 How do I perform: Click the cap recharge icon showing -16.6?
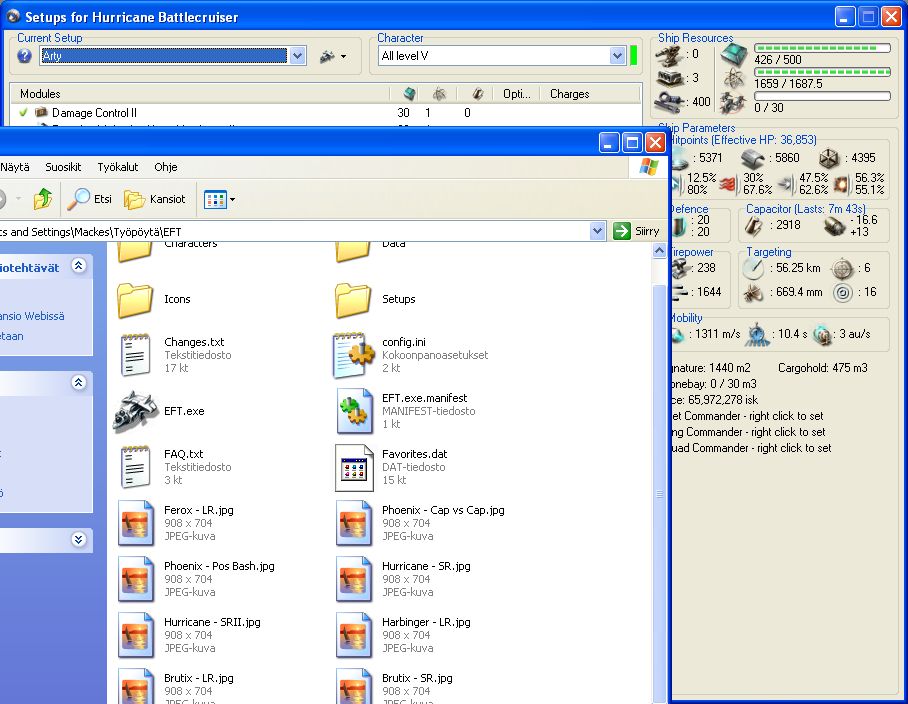click(x=834, y=226)
